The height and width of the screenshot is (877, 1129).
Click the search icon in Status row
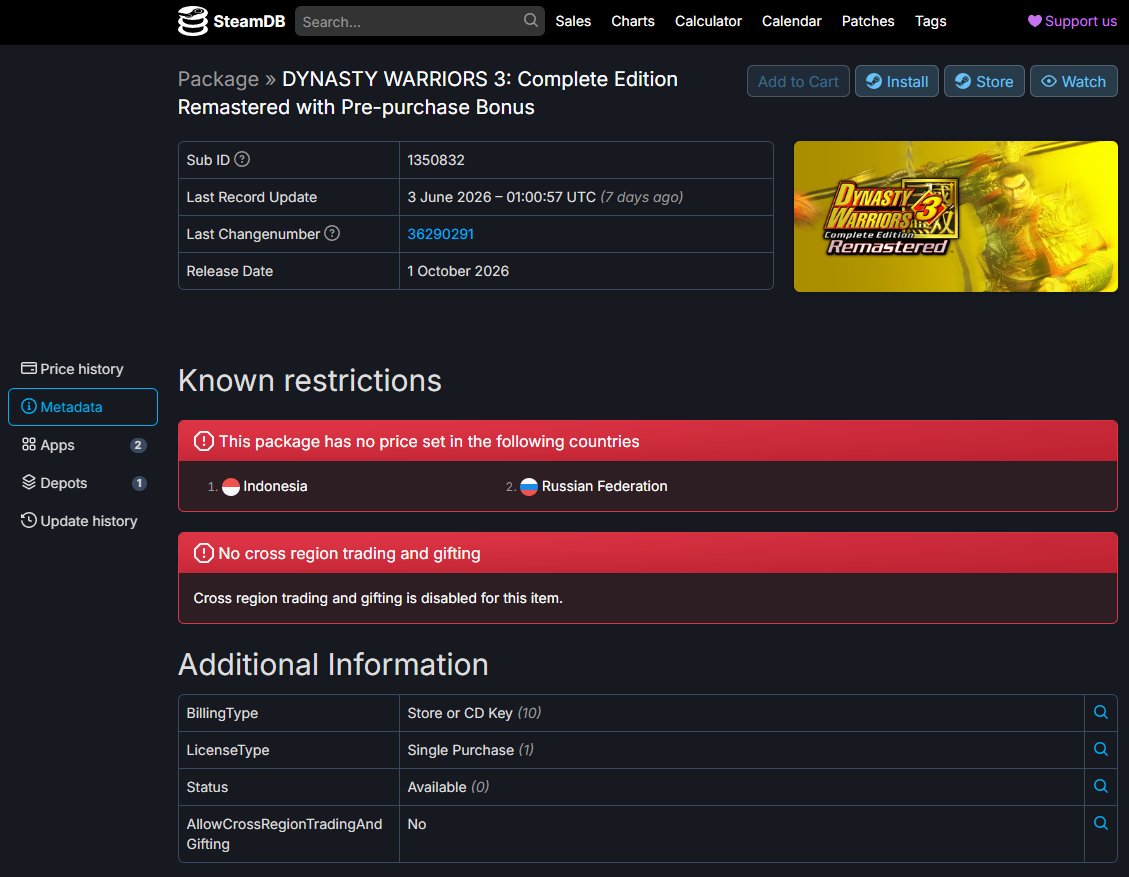1100,786
